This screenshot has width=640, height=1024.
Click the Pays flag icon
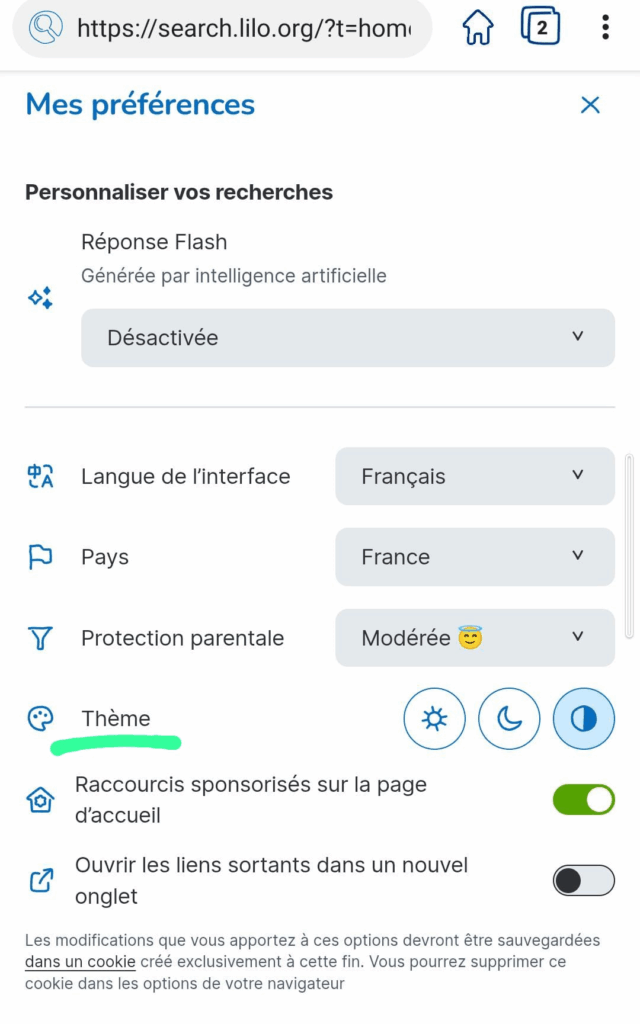coord(40,557)
